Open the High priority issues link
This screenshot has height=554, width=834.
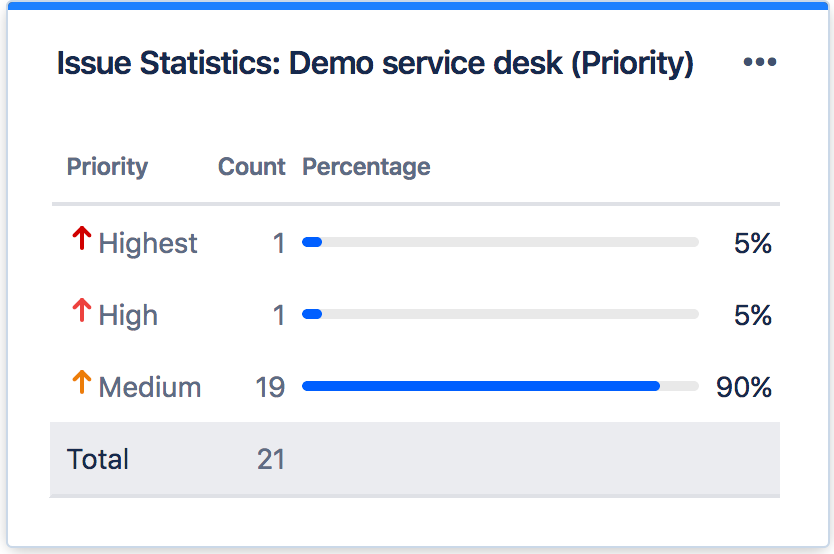point(128,315)
